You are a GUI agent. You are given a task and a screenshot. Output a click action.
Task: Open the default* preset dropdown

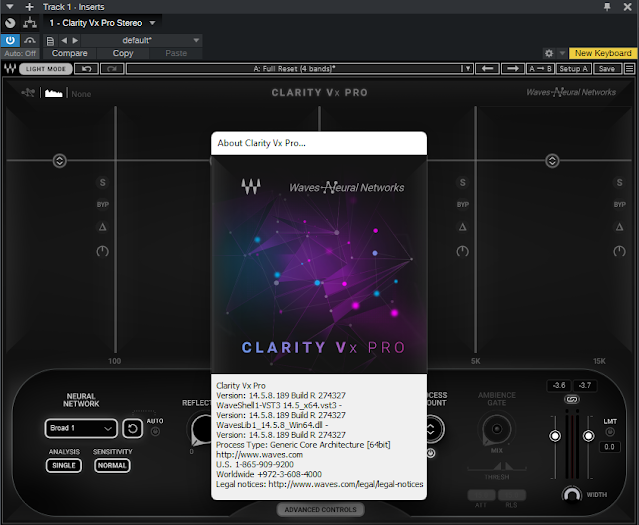pyautogui.click(x=141, y=40)
